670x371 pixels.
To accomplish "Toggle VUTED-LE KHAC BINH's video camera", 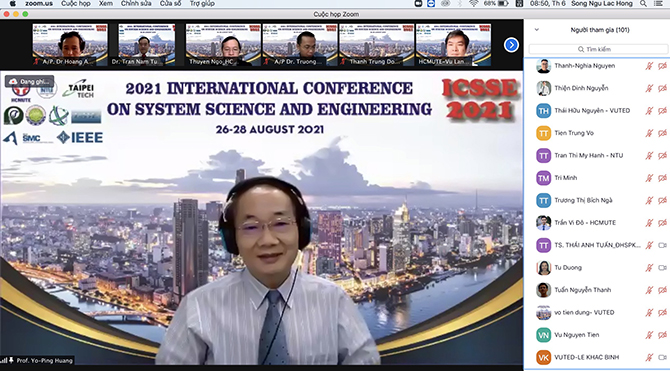I will 662,357.
